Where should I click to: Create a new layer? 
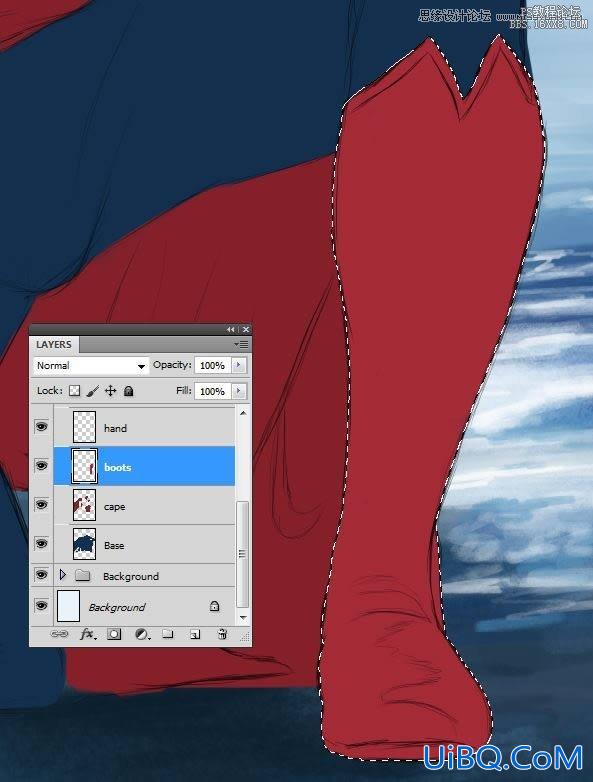(195, 634)
